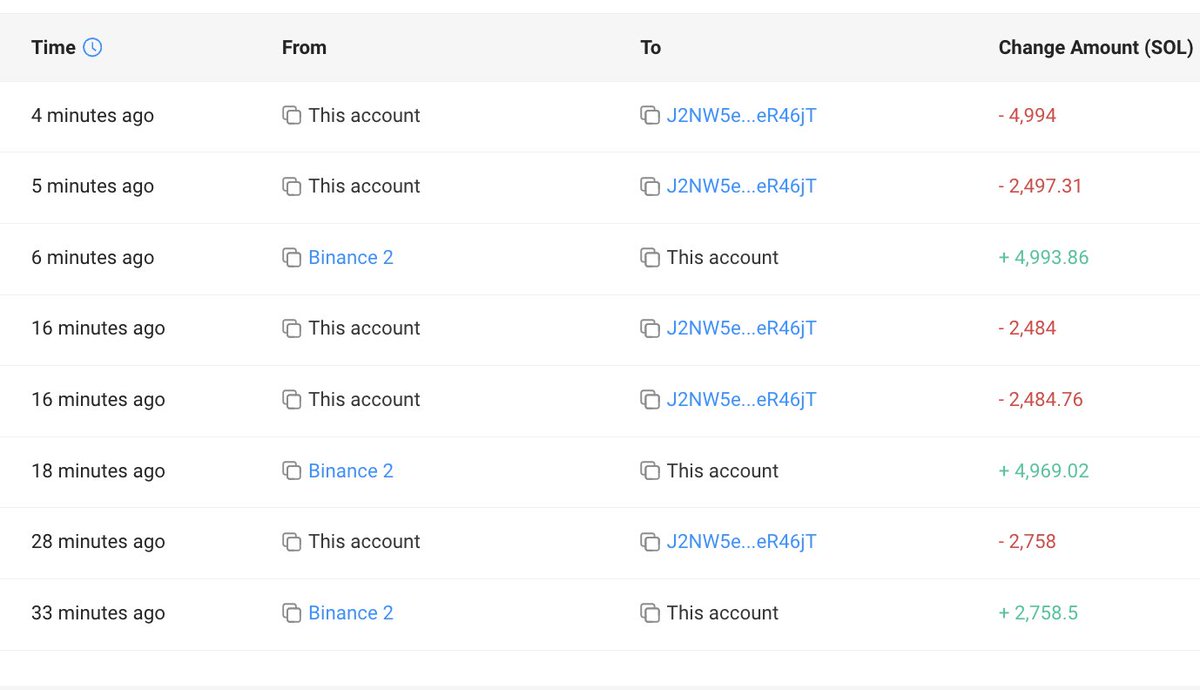The width and height of the screenshot is (1200, 690).
Task: Click the To column header
Action: (650, 47)
